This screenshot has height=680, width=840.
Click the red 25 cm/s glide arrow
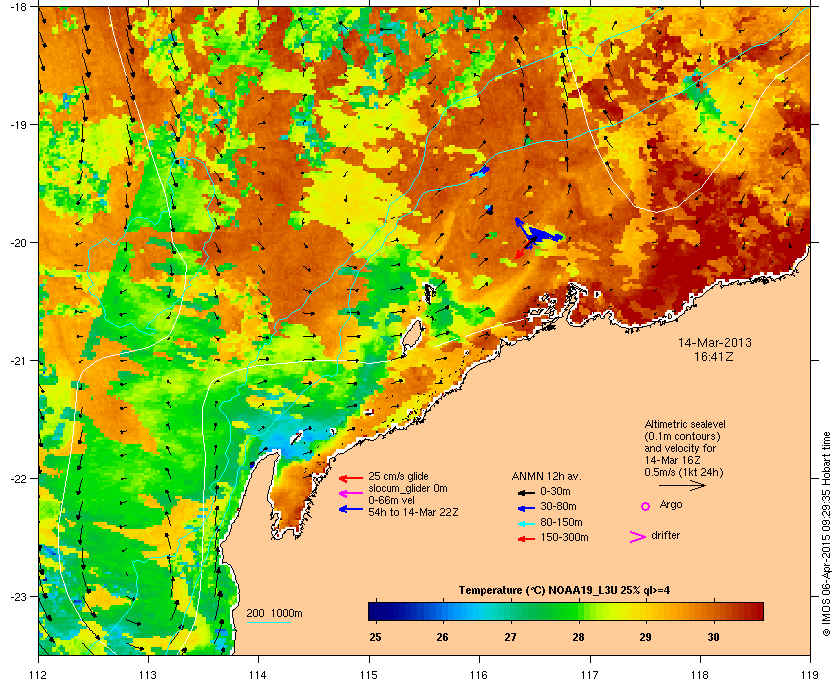coord(351,477)
